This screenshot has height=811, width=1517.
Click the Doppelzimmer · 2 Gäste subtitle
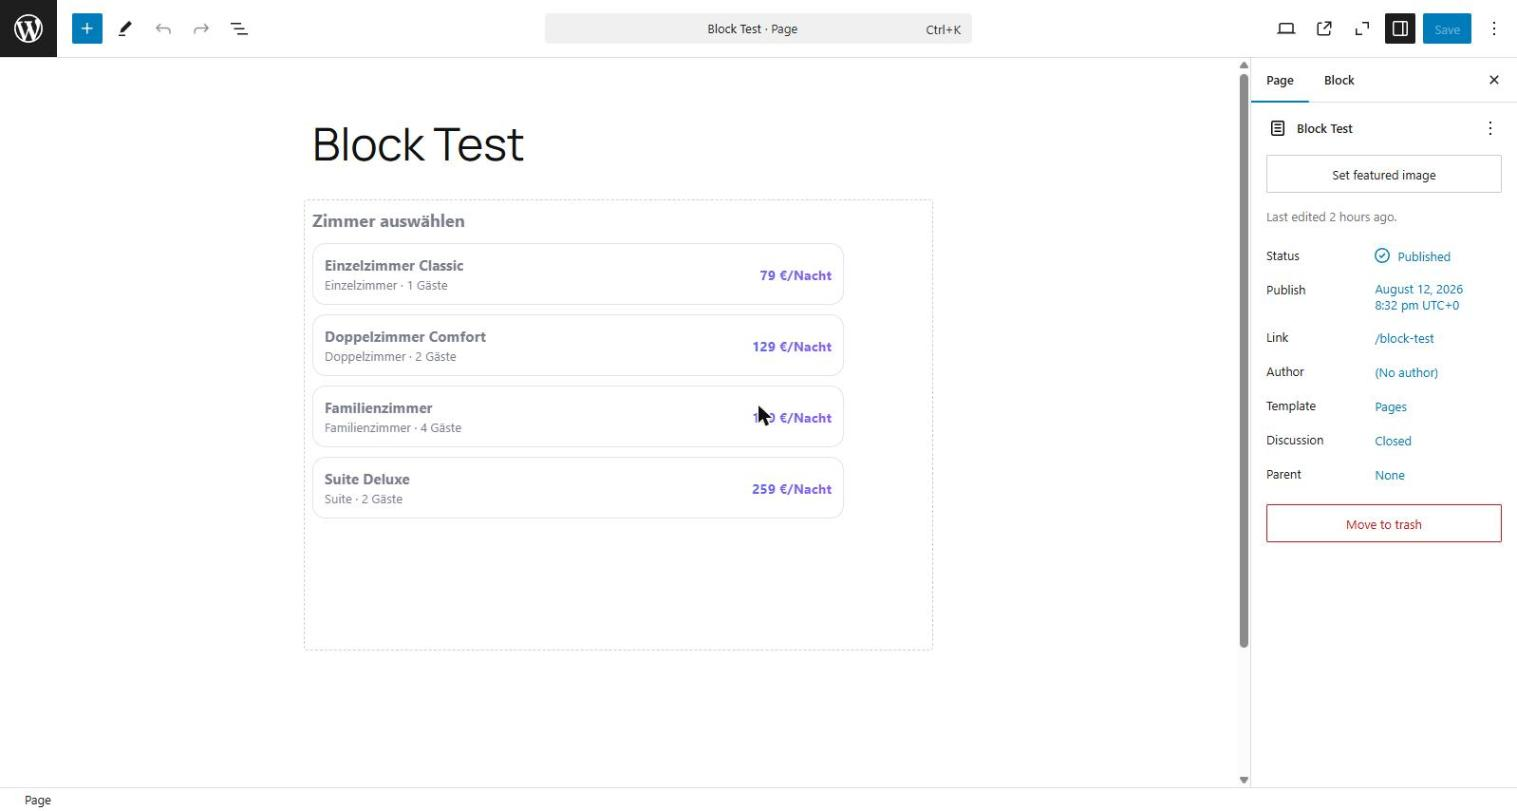390,356
